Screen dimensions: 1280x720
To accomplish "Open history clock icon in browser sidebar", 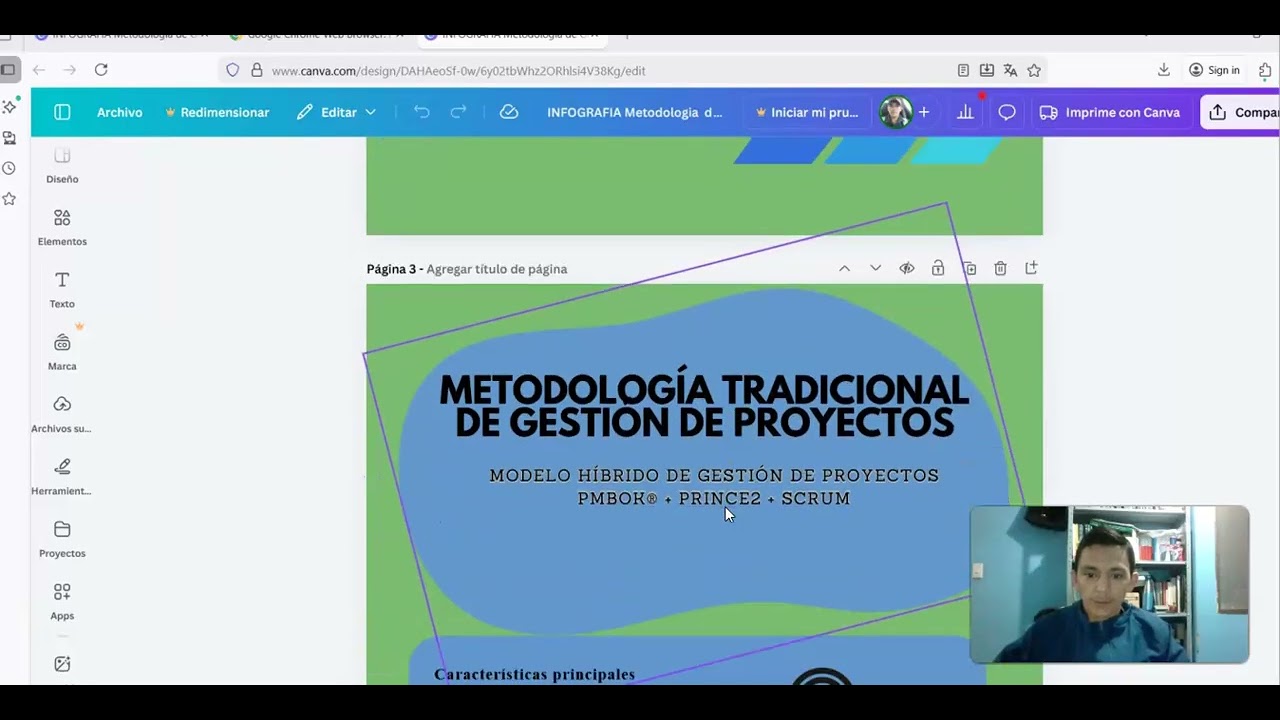I will [9, 168].
